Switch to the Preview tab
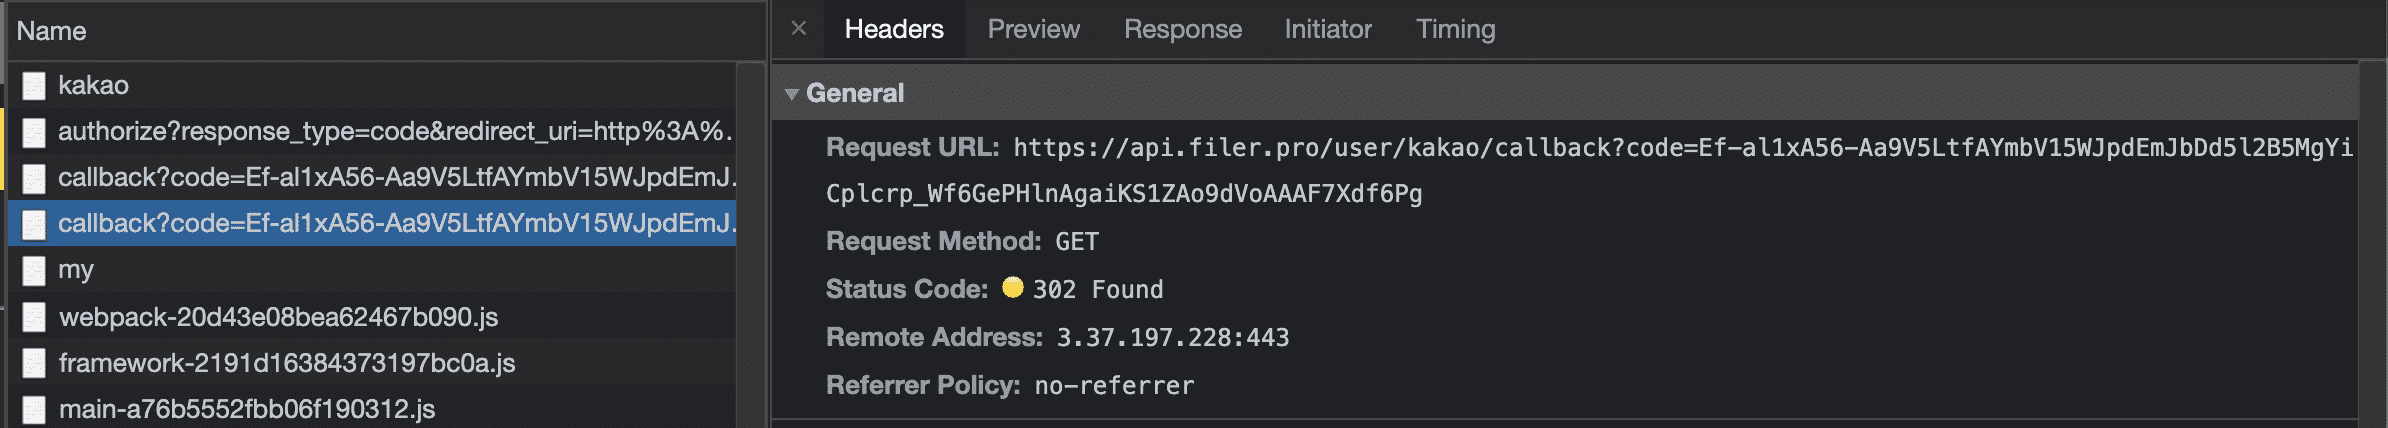 tap(1033, 29)
